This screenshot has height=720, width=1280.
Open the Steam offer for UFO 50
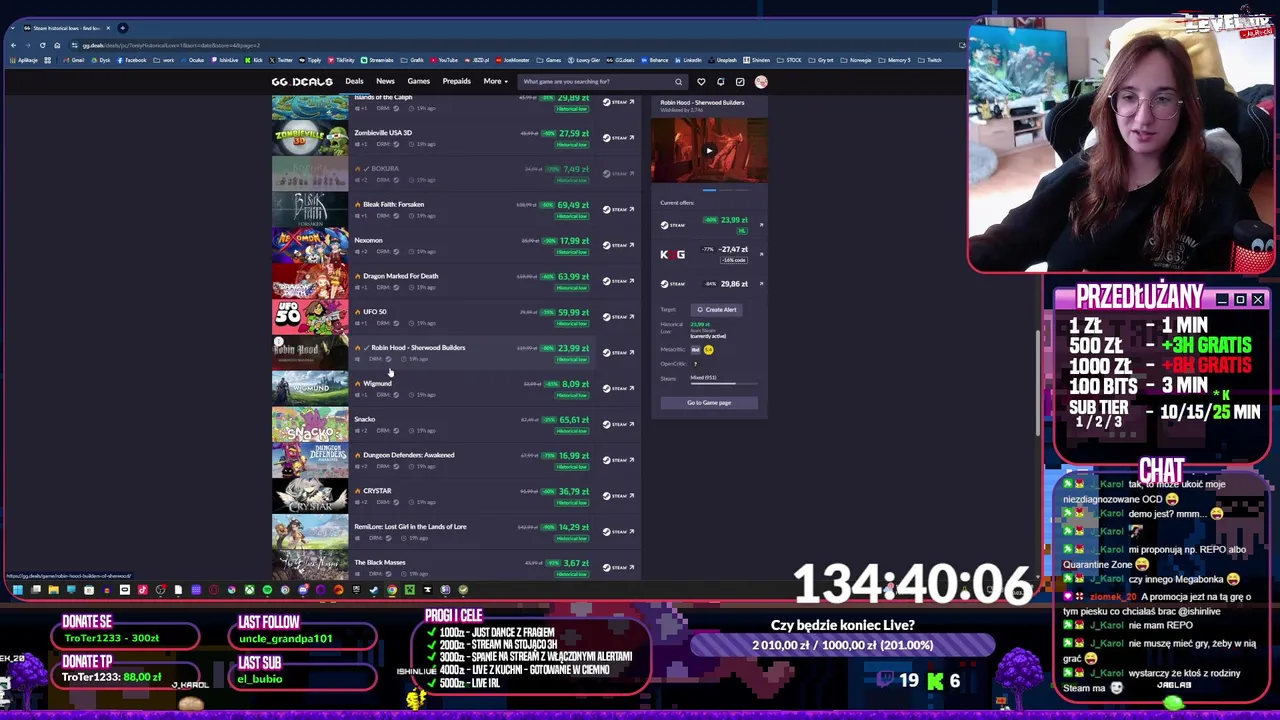[x=619, y=317]
